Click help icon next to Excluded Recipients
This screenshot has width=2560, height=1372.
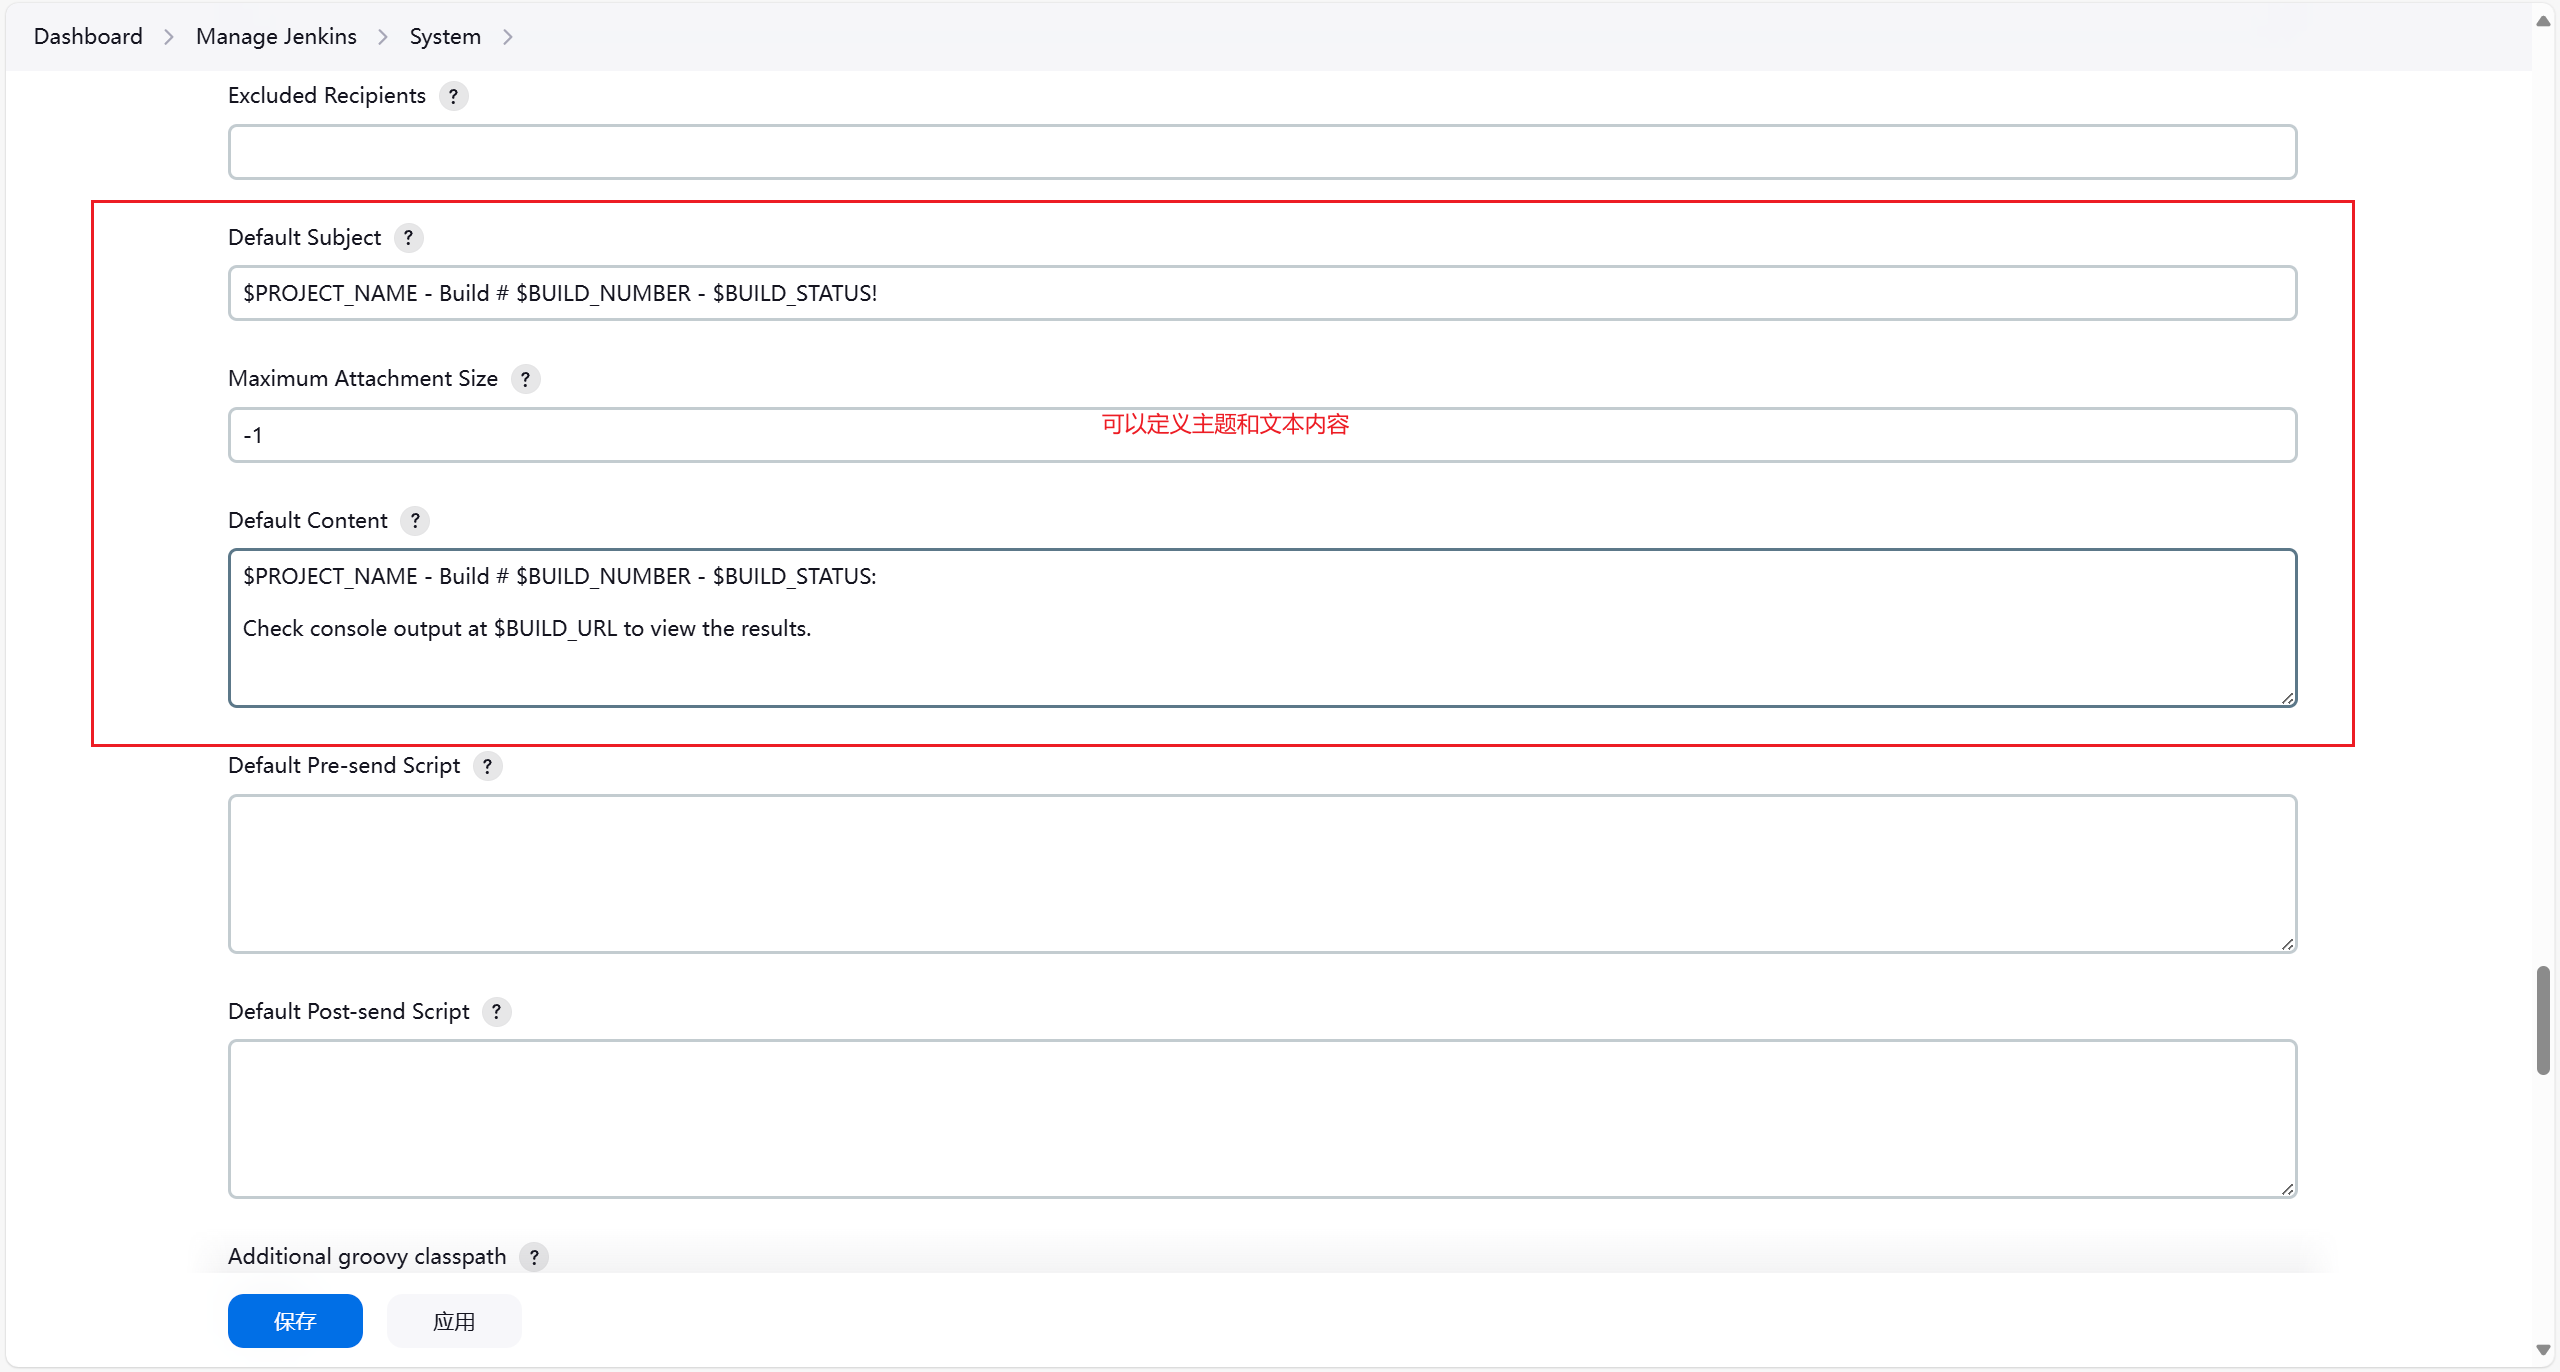tap(453, 96)
